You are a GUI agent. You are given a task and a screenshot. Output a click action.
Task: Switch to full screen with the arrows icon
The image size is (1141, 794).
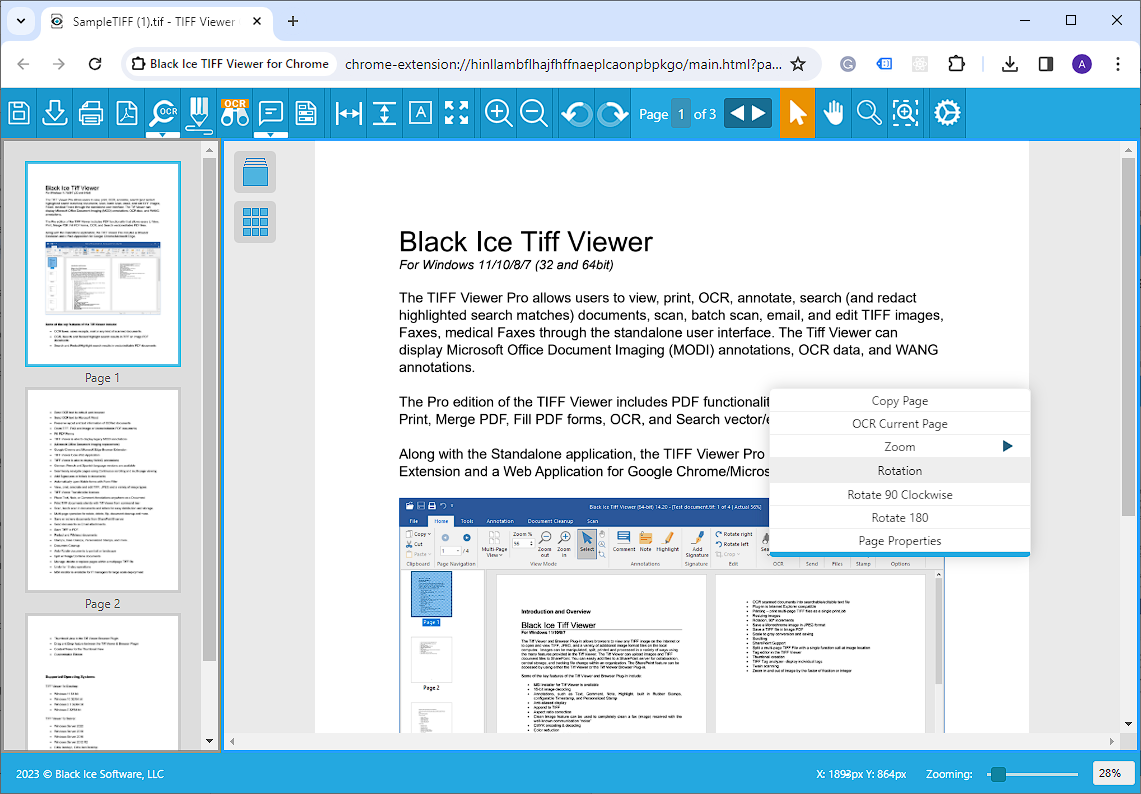(456, 113)
